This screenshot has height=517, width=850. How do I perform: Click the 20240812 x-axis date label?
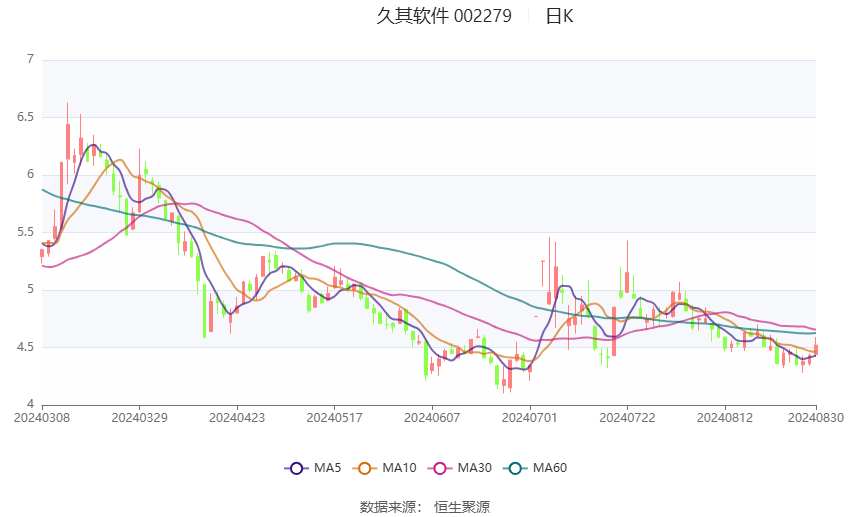click(725, 418)
